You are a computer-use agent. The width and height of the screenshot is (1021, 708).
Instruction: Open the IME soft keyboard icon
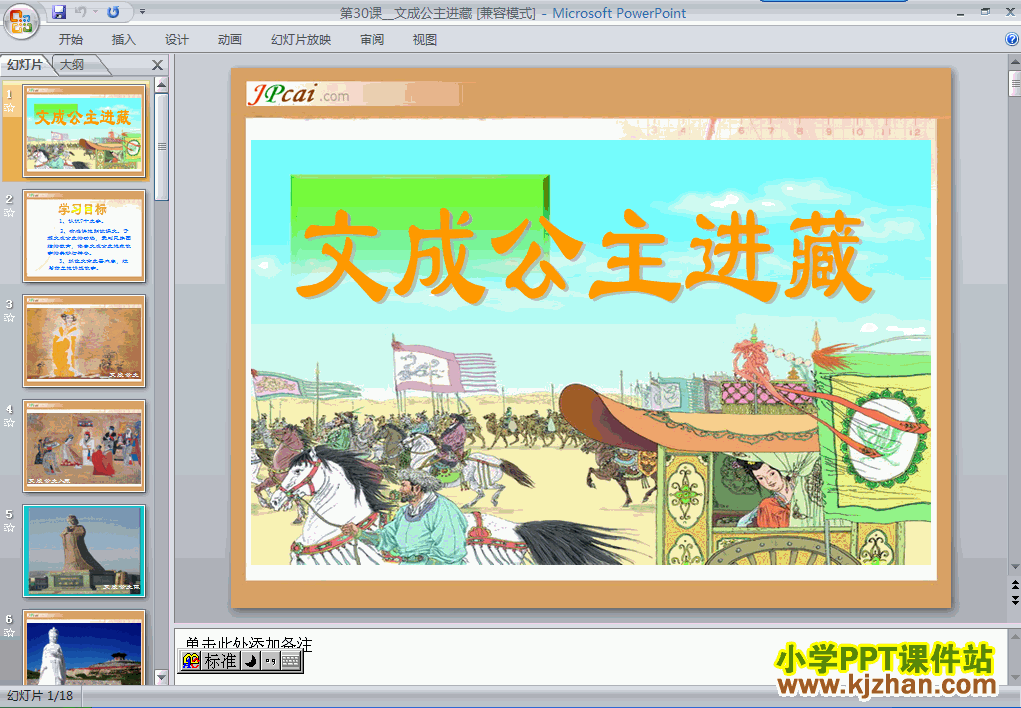point(291,662)
